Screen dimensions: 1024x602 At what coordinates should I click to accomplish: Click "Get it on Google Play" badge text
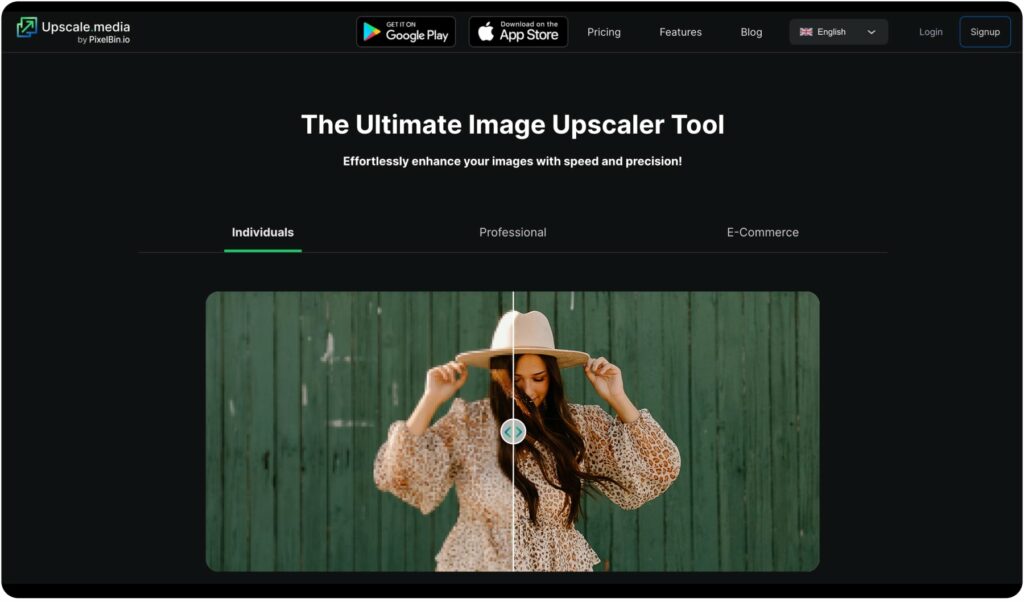[x=416, y=32]
